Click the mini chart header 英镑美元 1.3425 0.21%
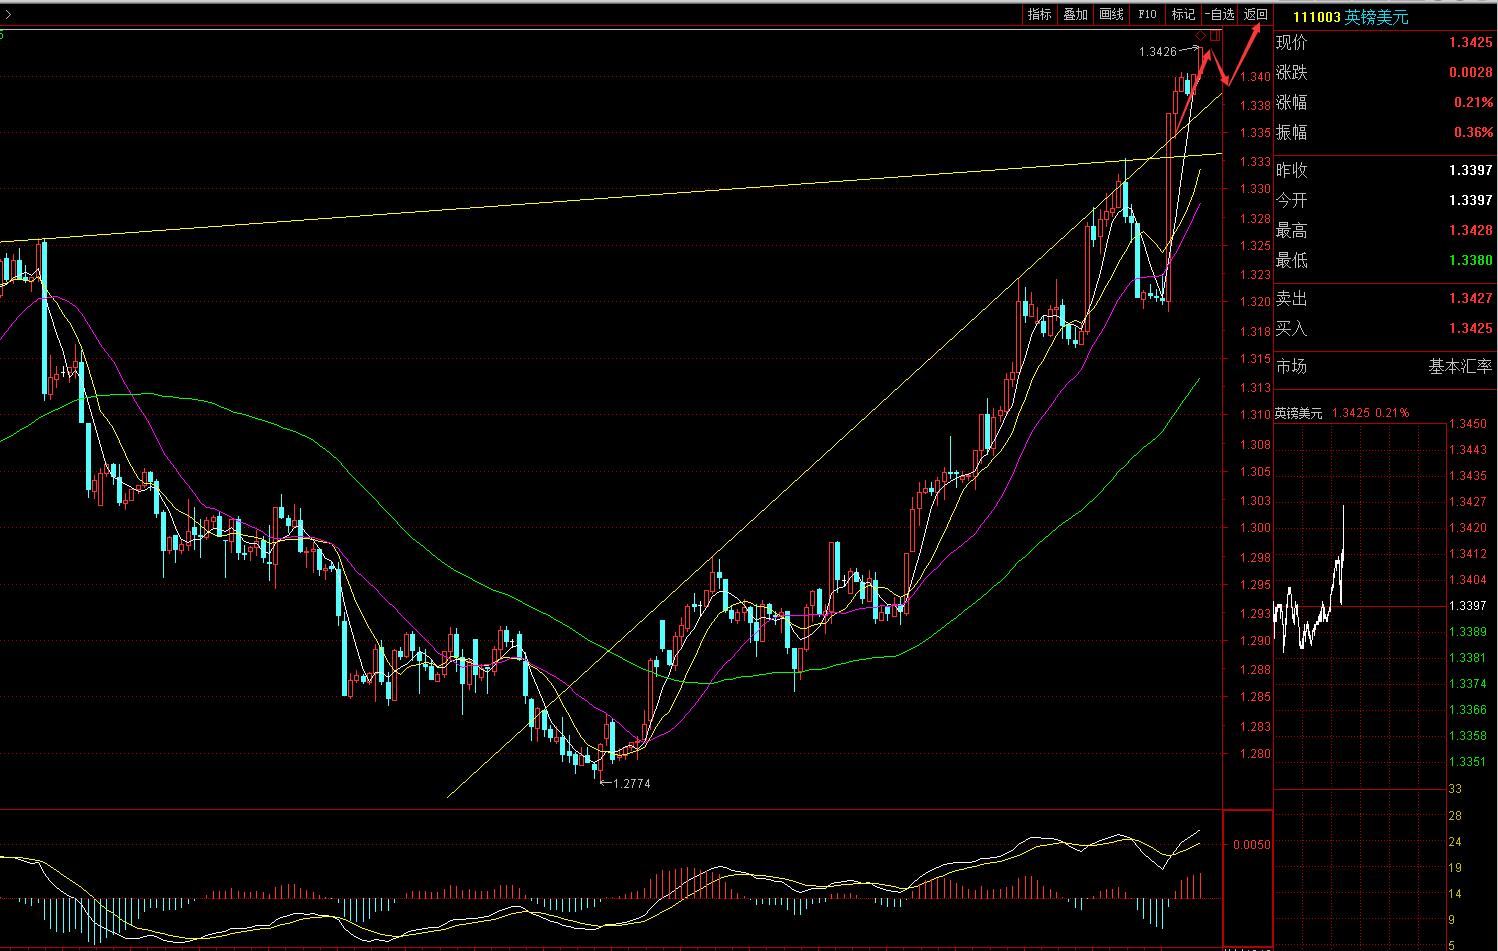Screen dimensions: 1498x951 click(x=1342, y=413)
